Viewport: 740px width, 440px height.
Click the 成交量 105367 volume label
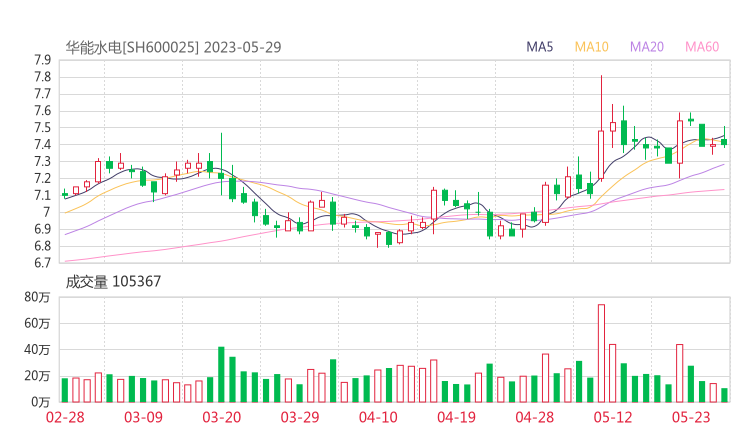pyautogui.click(x=113, y=282)
